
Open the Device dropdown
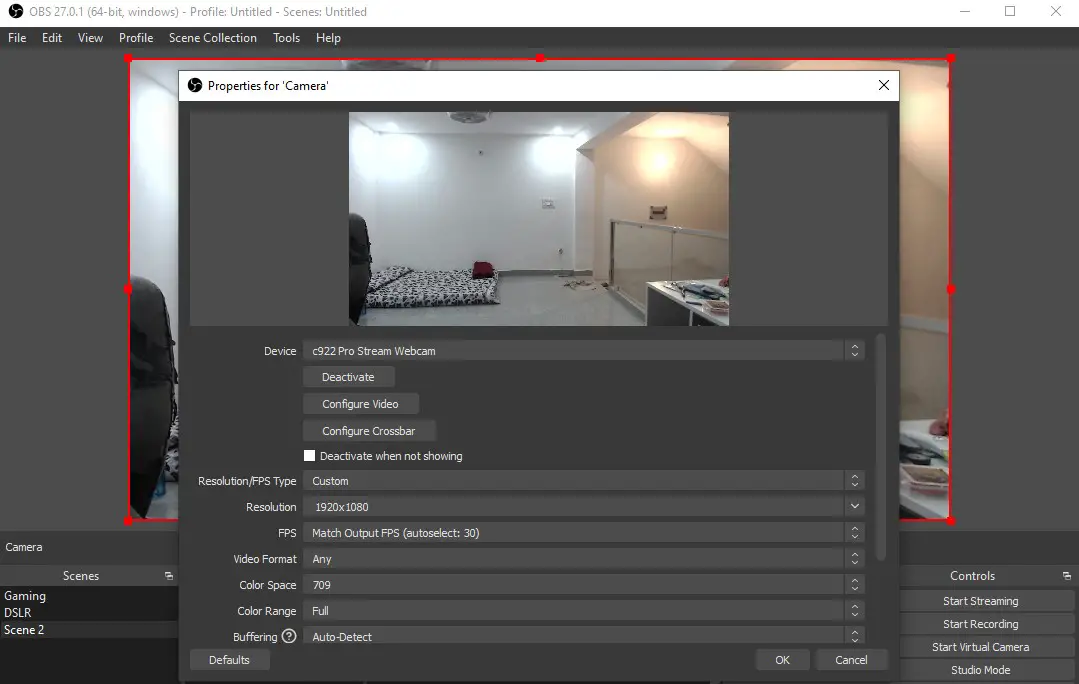pyautogui.click(x=584, y=351)
